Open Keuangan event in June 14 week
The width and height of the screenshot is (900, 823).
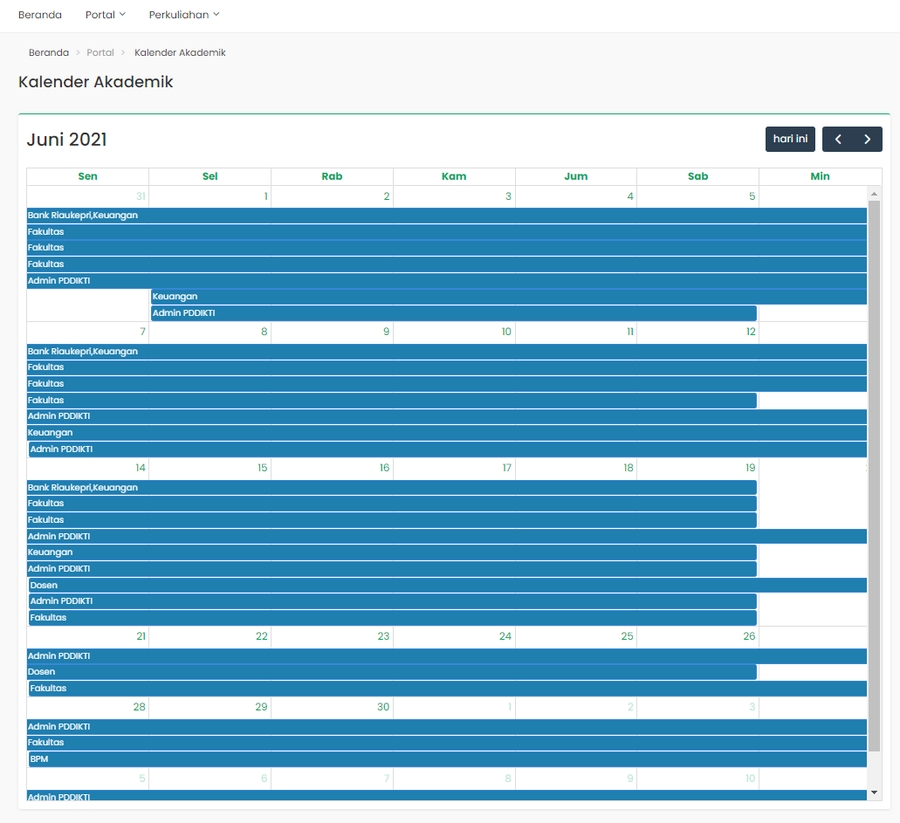(390, 552)
